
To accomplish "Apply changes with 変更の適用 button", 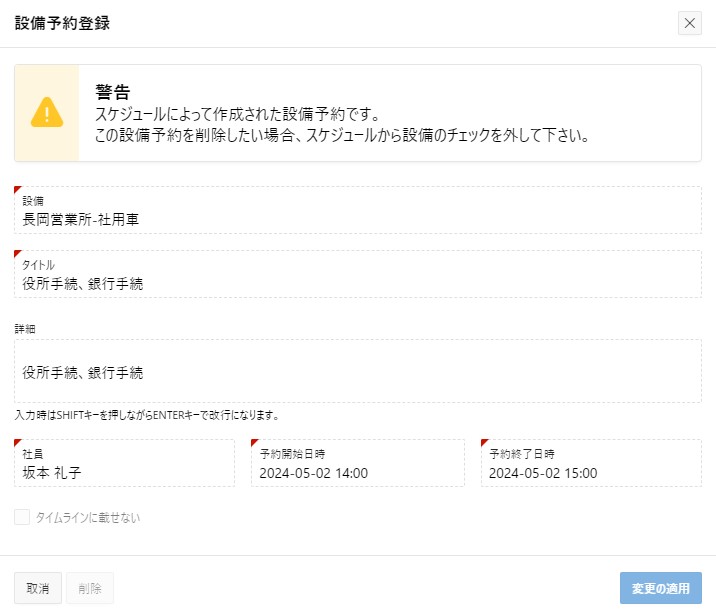I will point(660,588).
